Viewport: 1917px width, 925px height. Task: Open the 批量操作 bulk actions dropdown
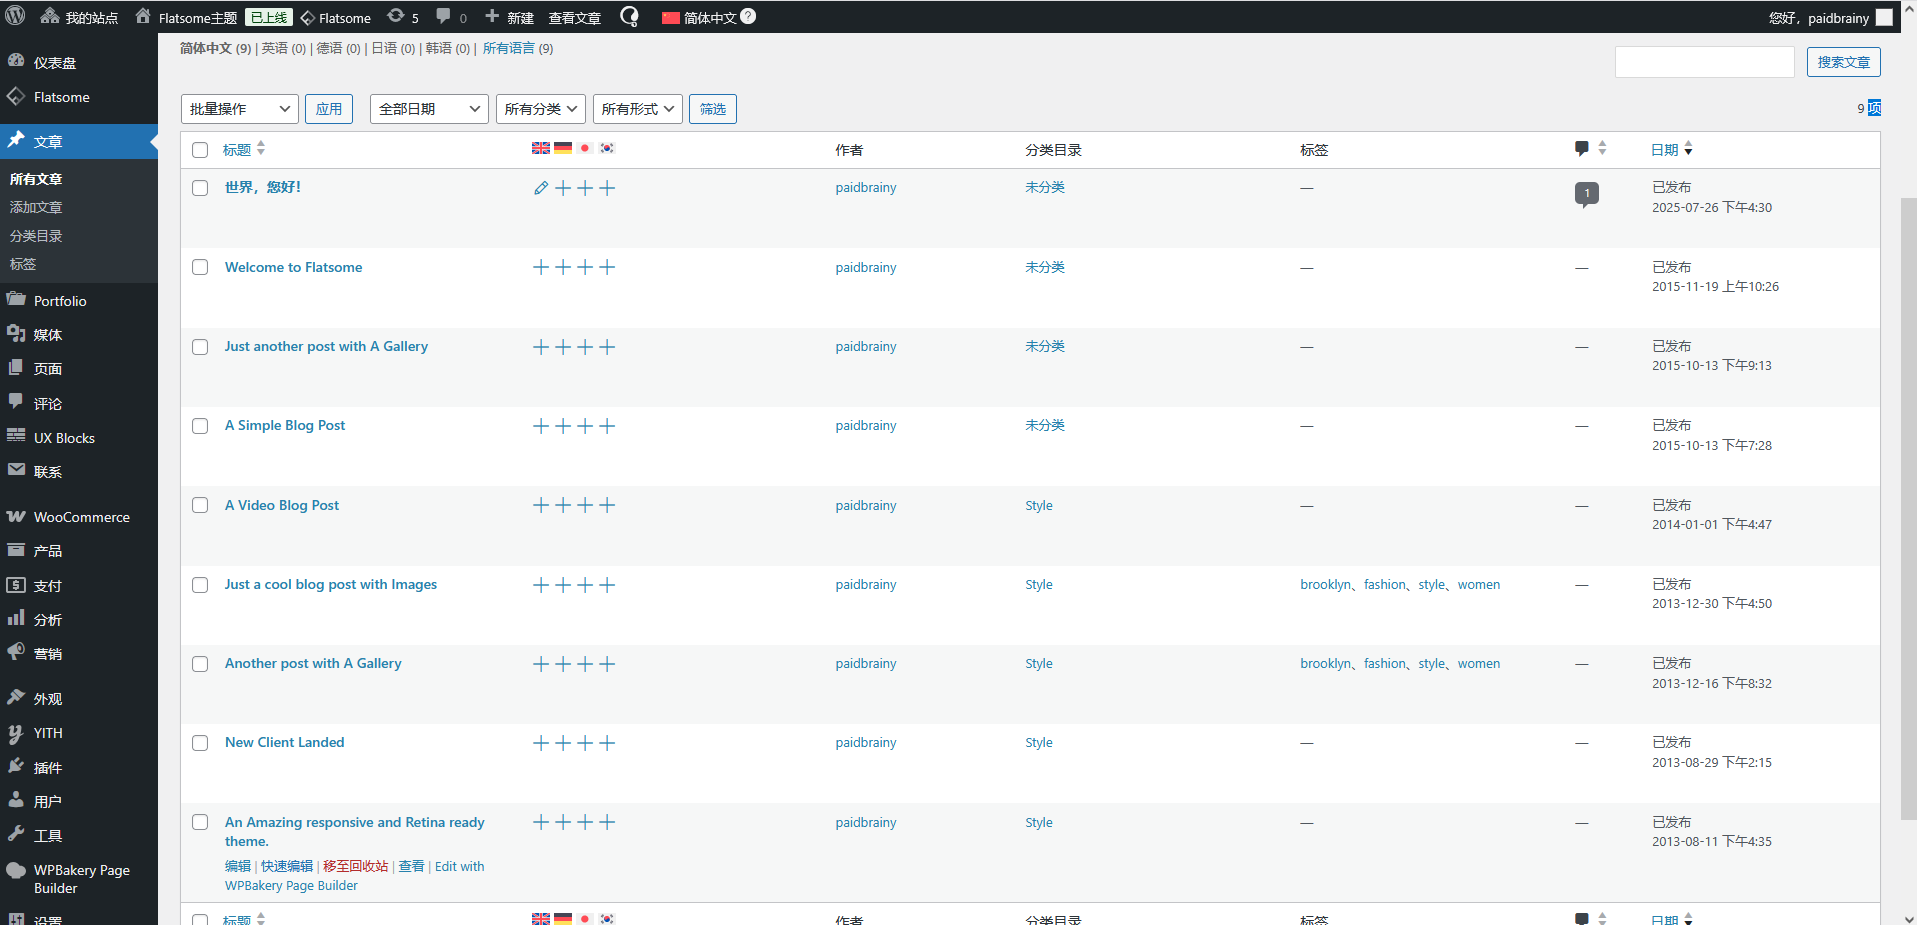click(239, 109)
